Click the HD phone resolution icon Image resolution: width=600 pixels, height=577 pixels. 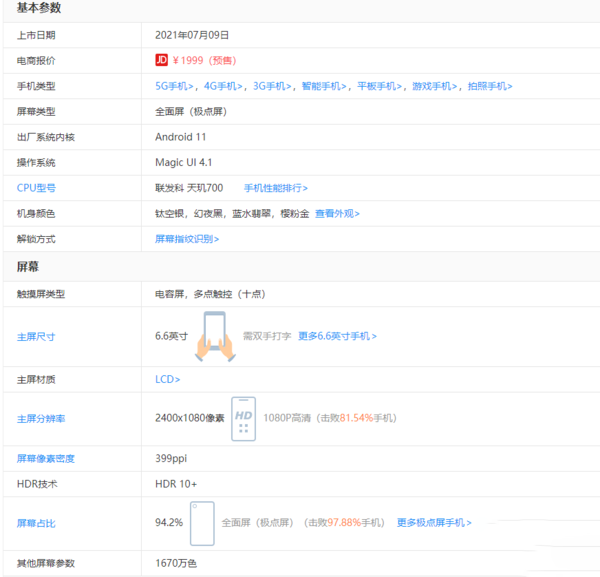click(x=243, y=418)
